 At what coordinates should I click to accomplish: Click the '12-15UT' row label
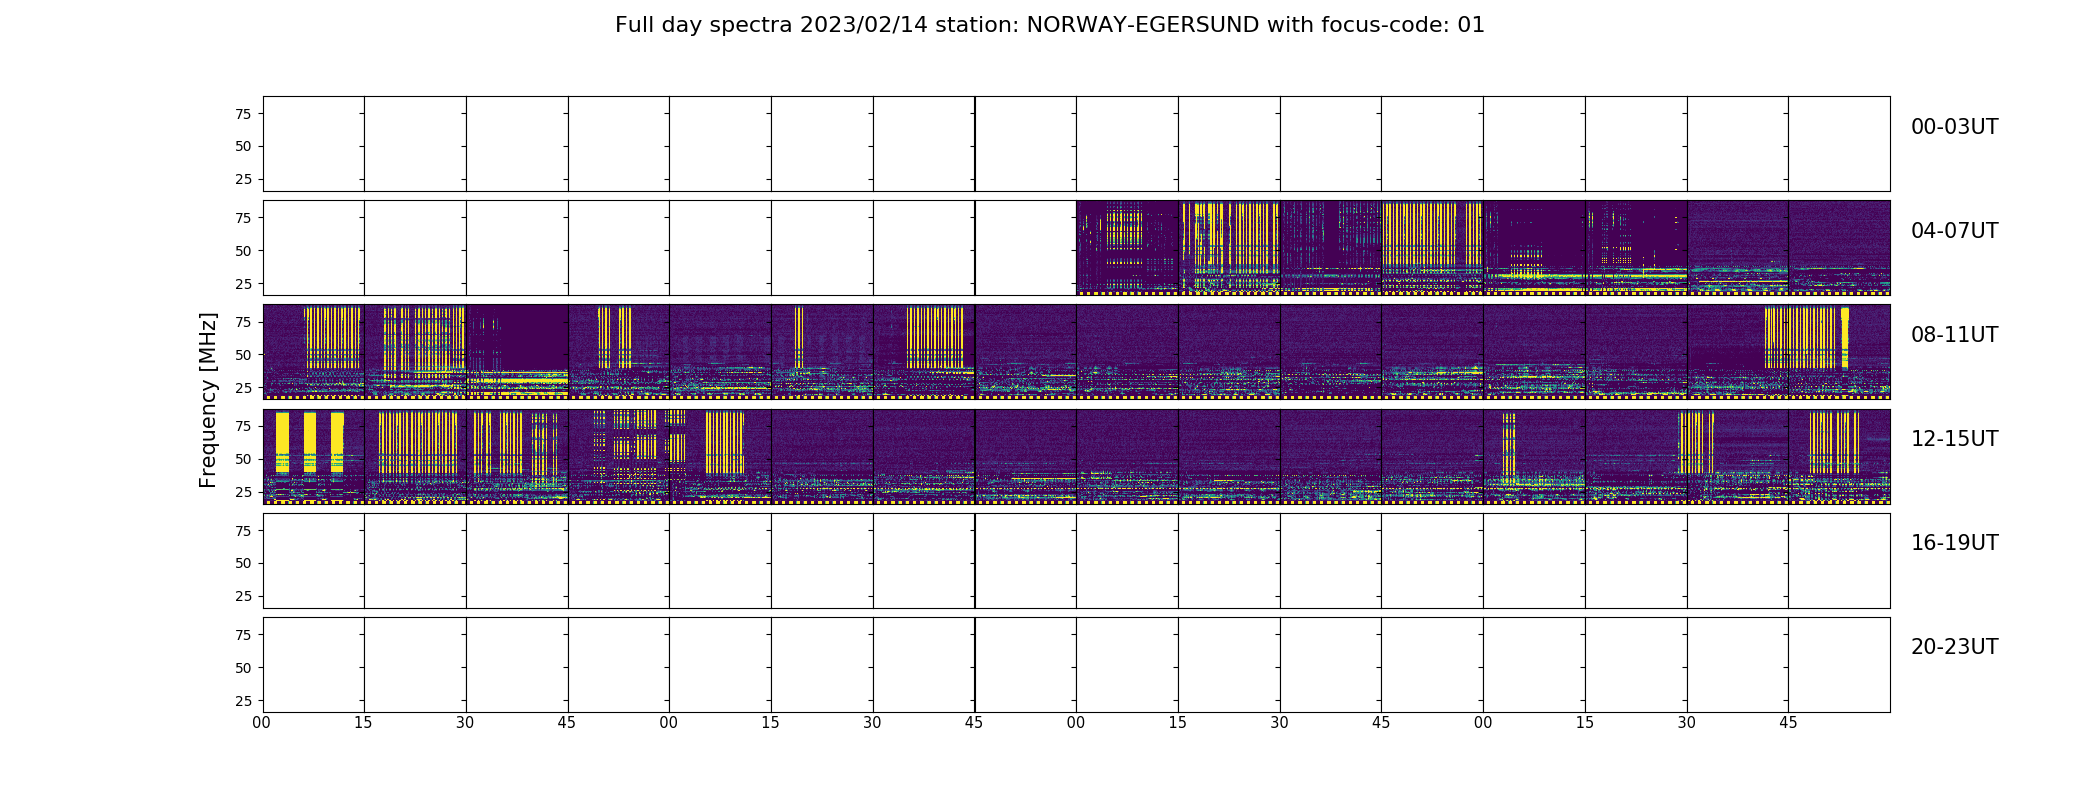[x=1954, y=439]
